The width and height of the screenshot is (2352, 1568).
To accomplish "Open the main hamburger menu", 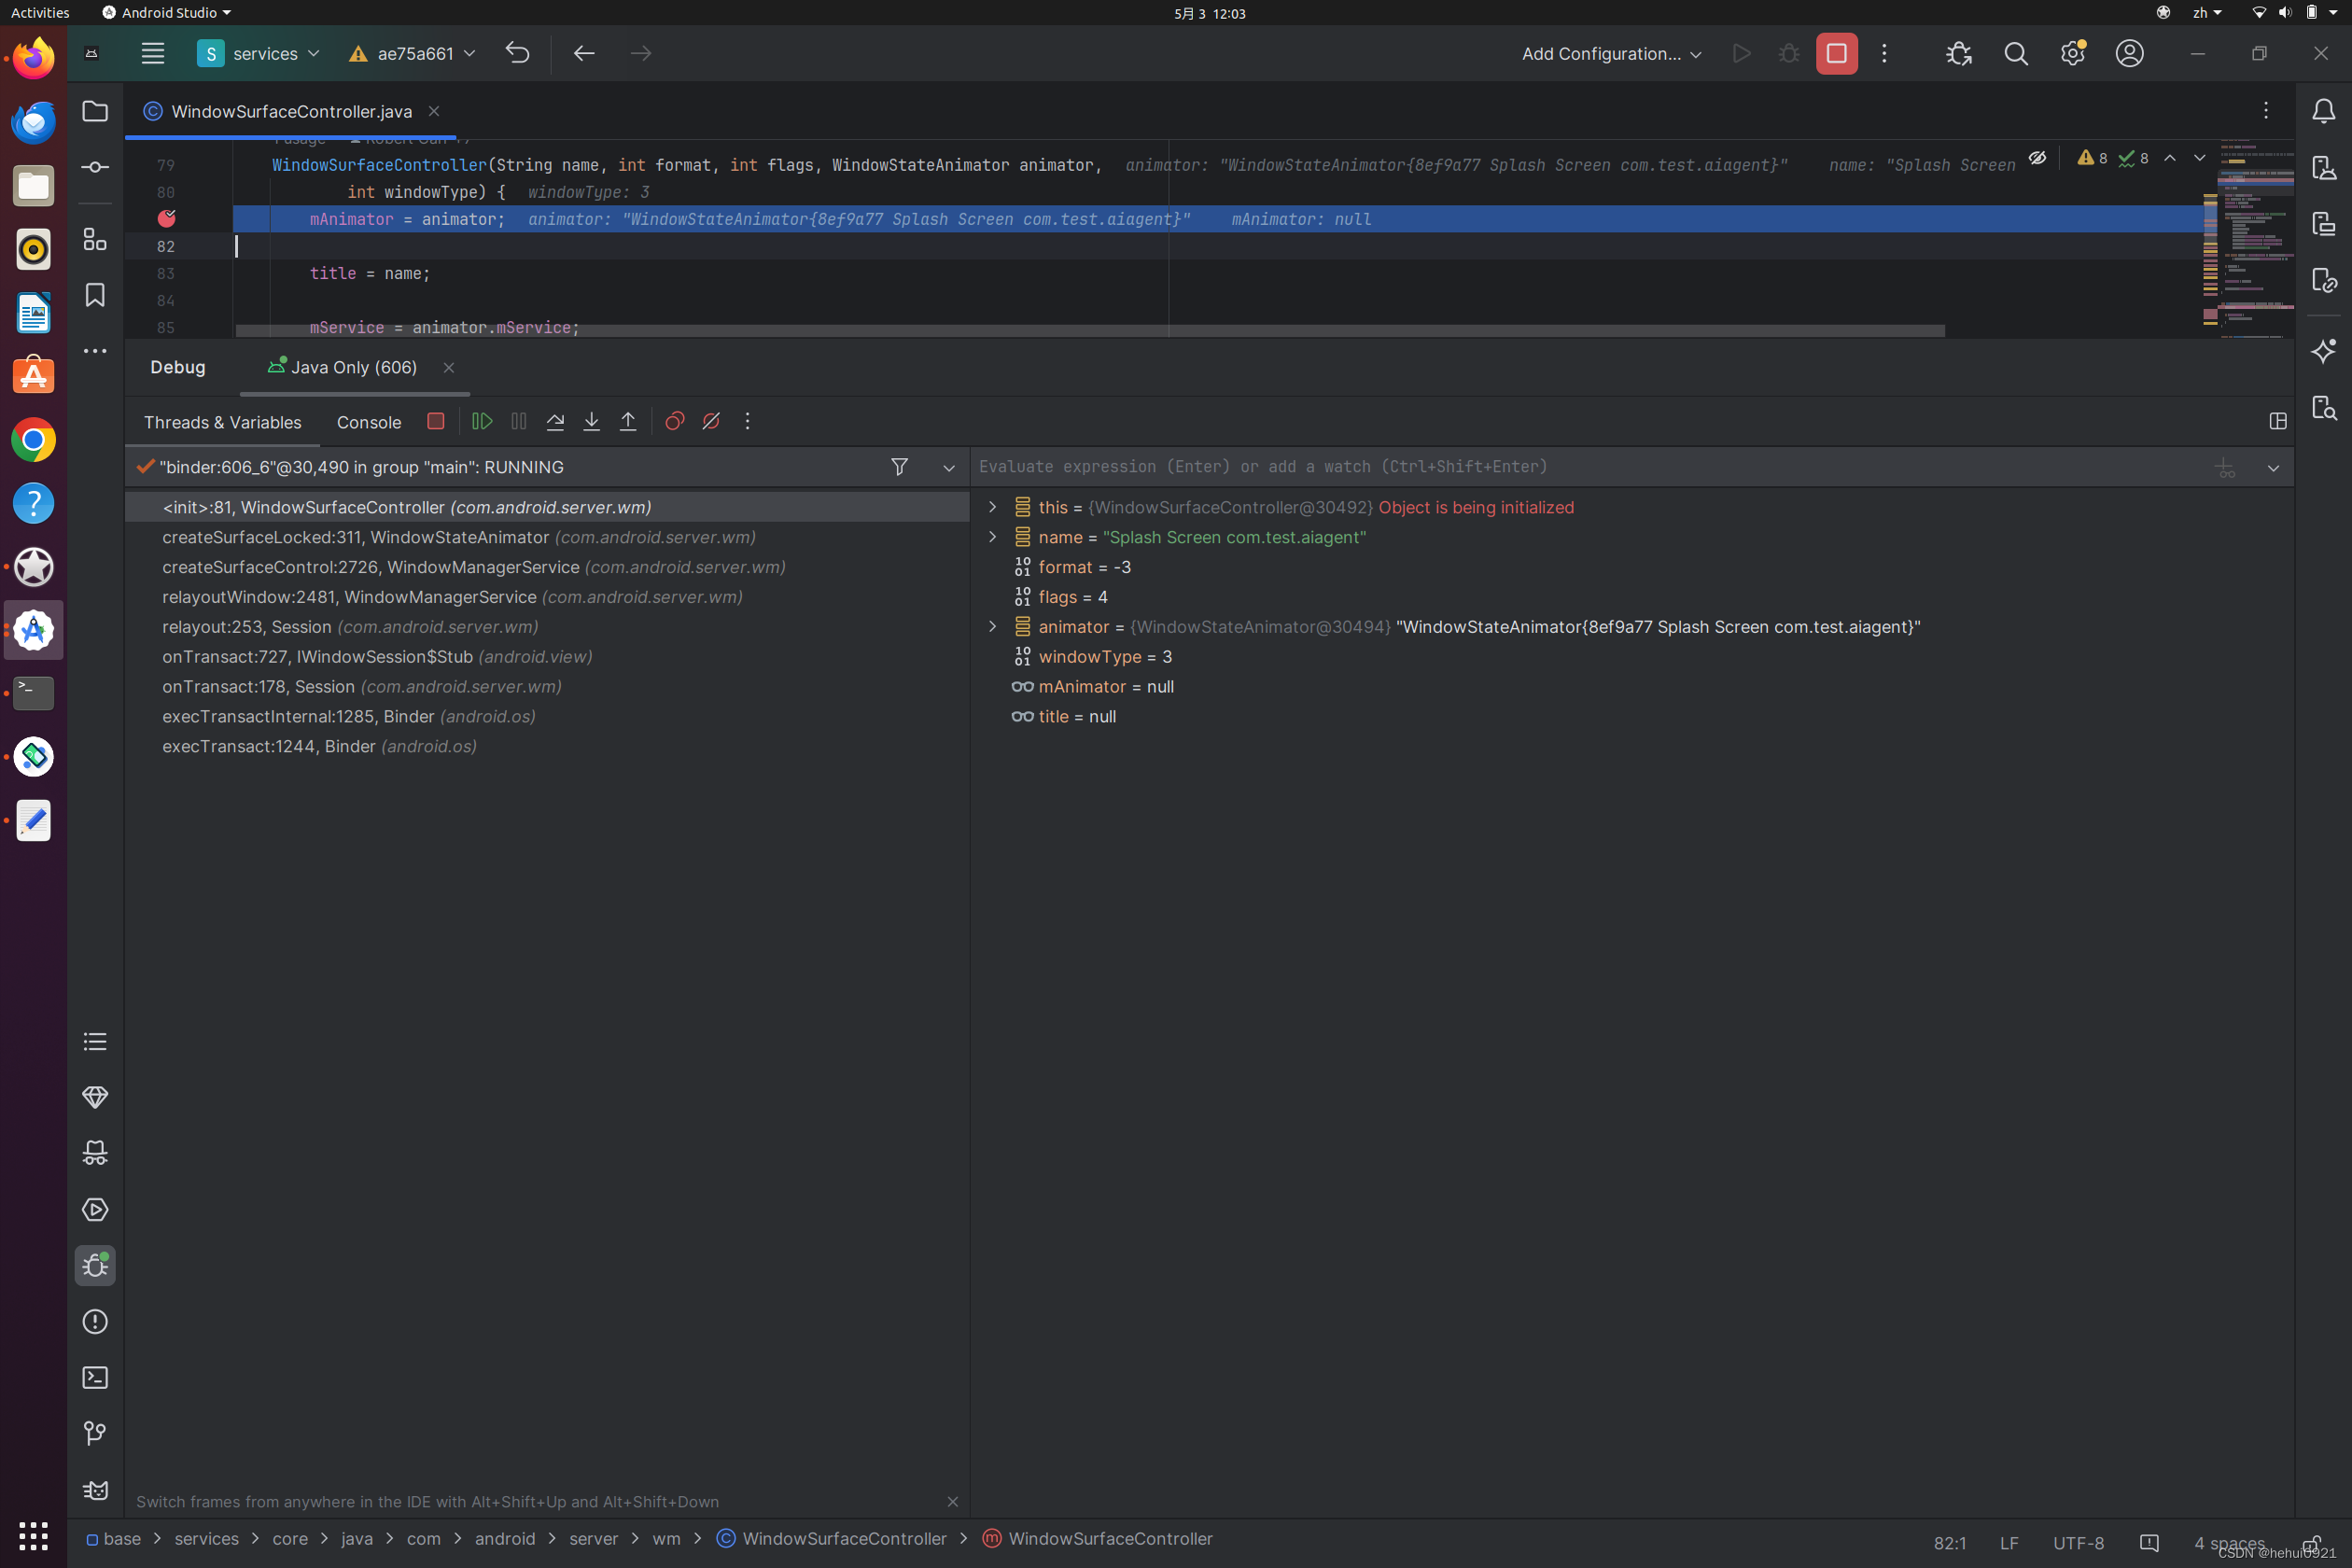I will click(x=153, y=53).
